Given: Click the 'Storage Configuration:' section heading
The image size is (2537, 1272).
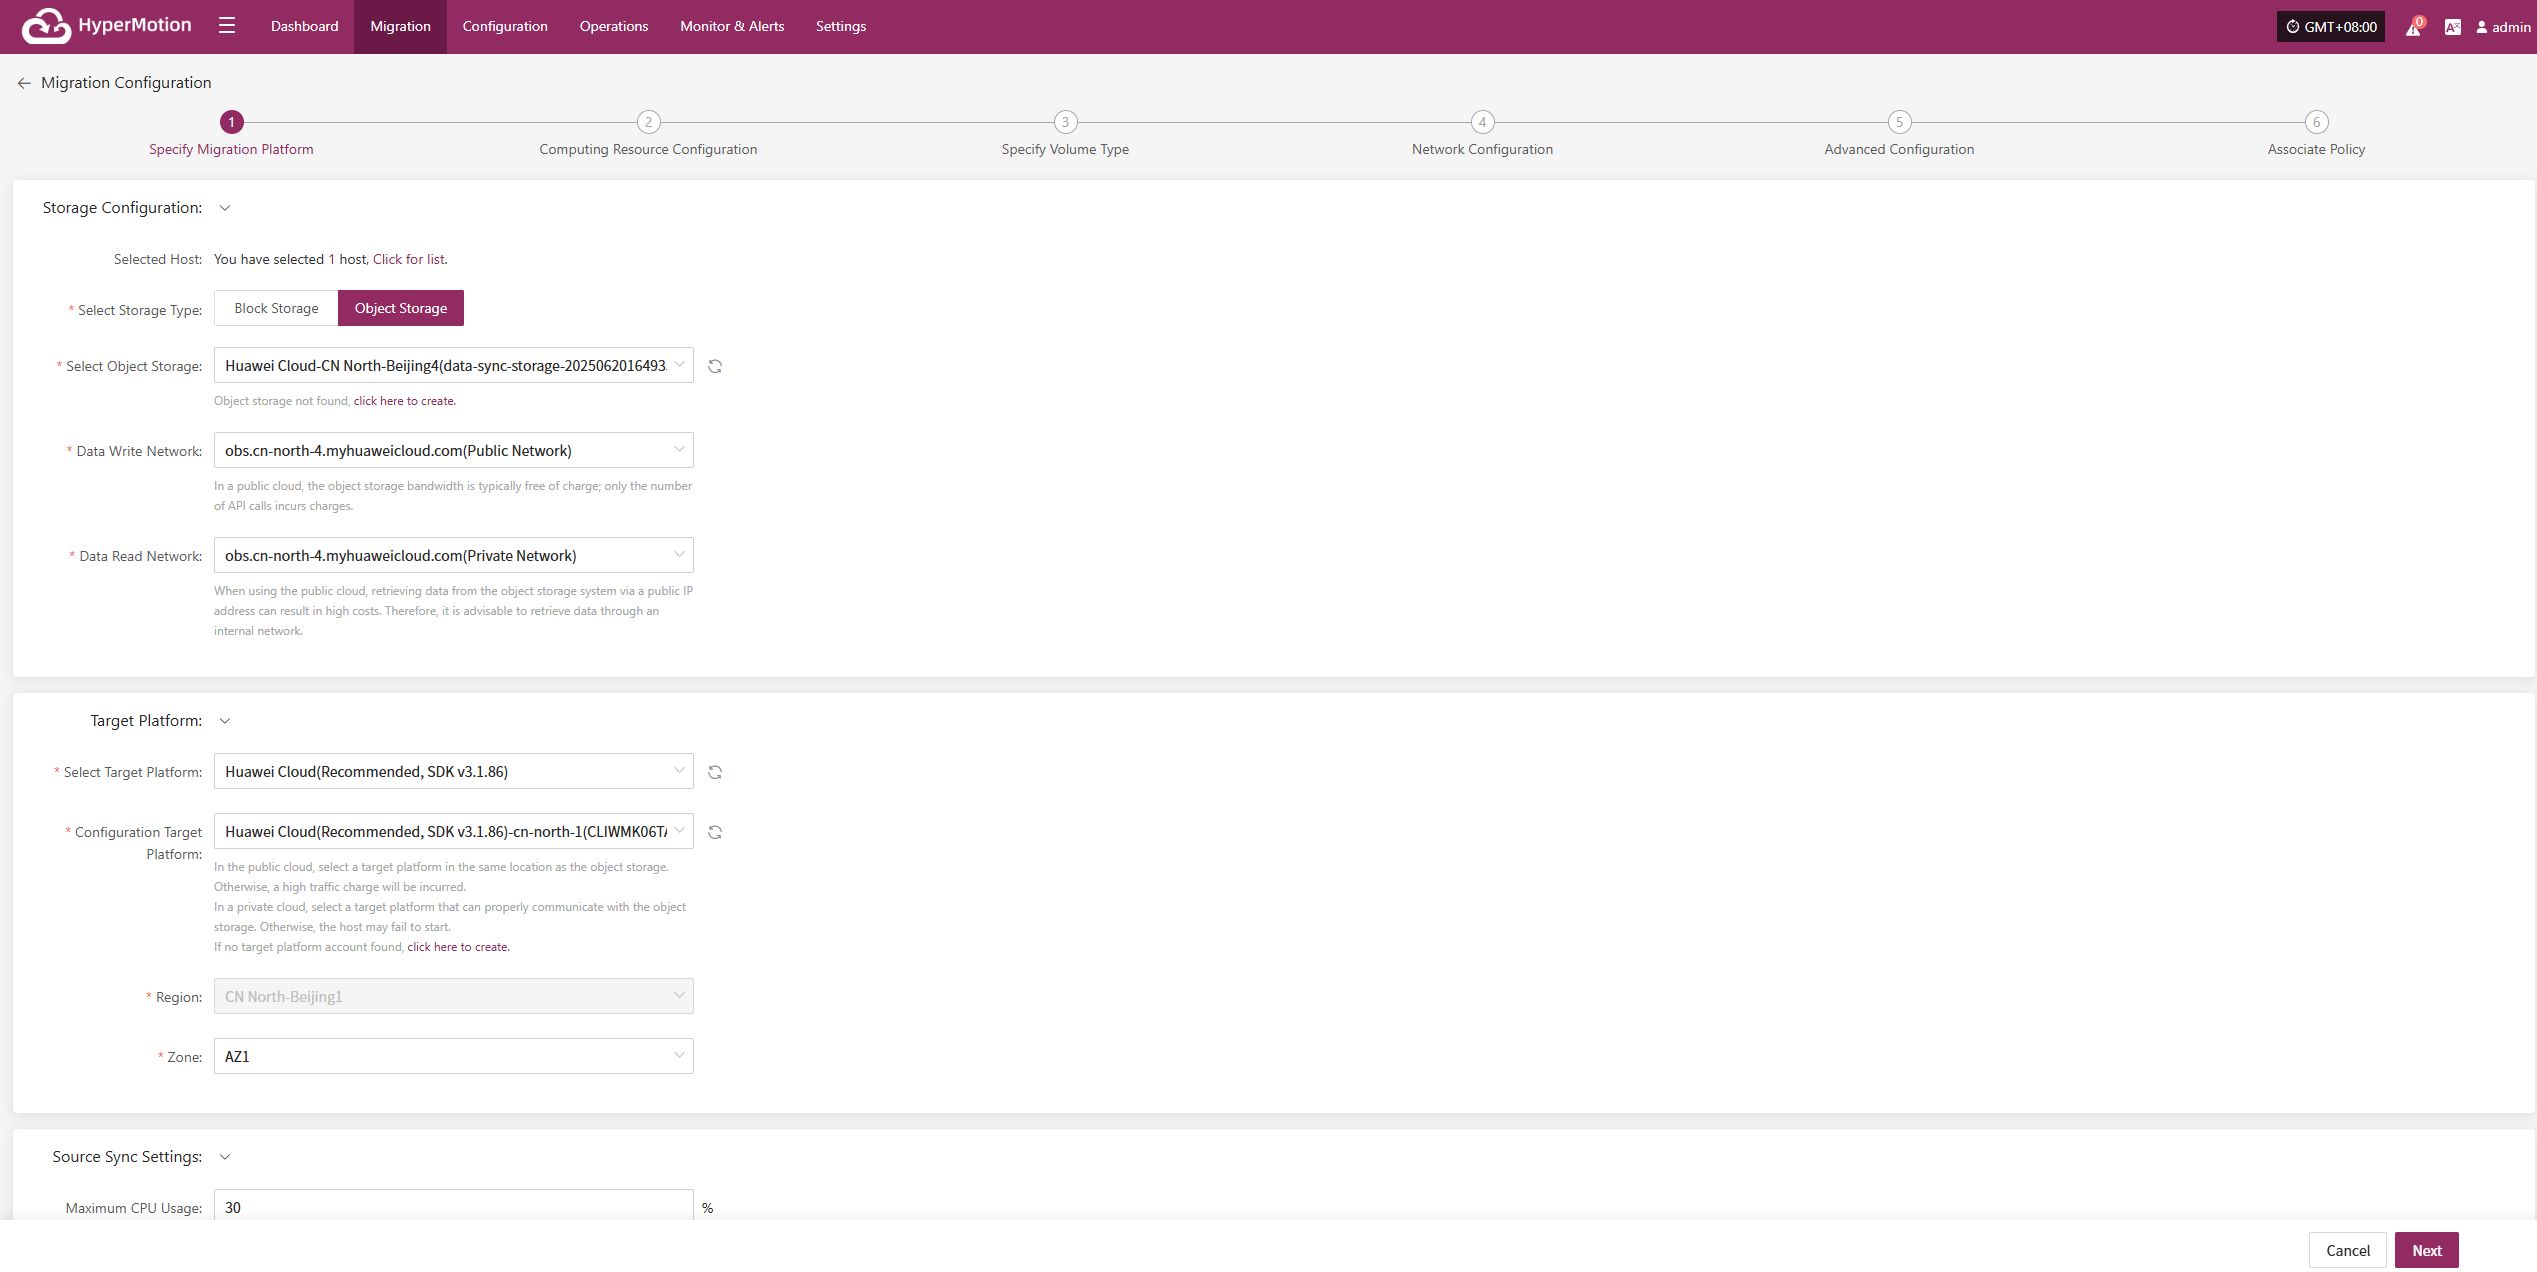Looking at the screenshot, I should [x=122, y=208].
